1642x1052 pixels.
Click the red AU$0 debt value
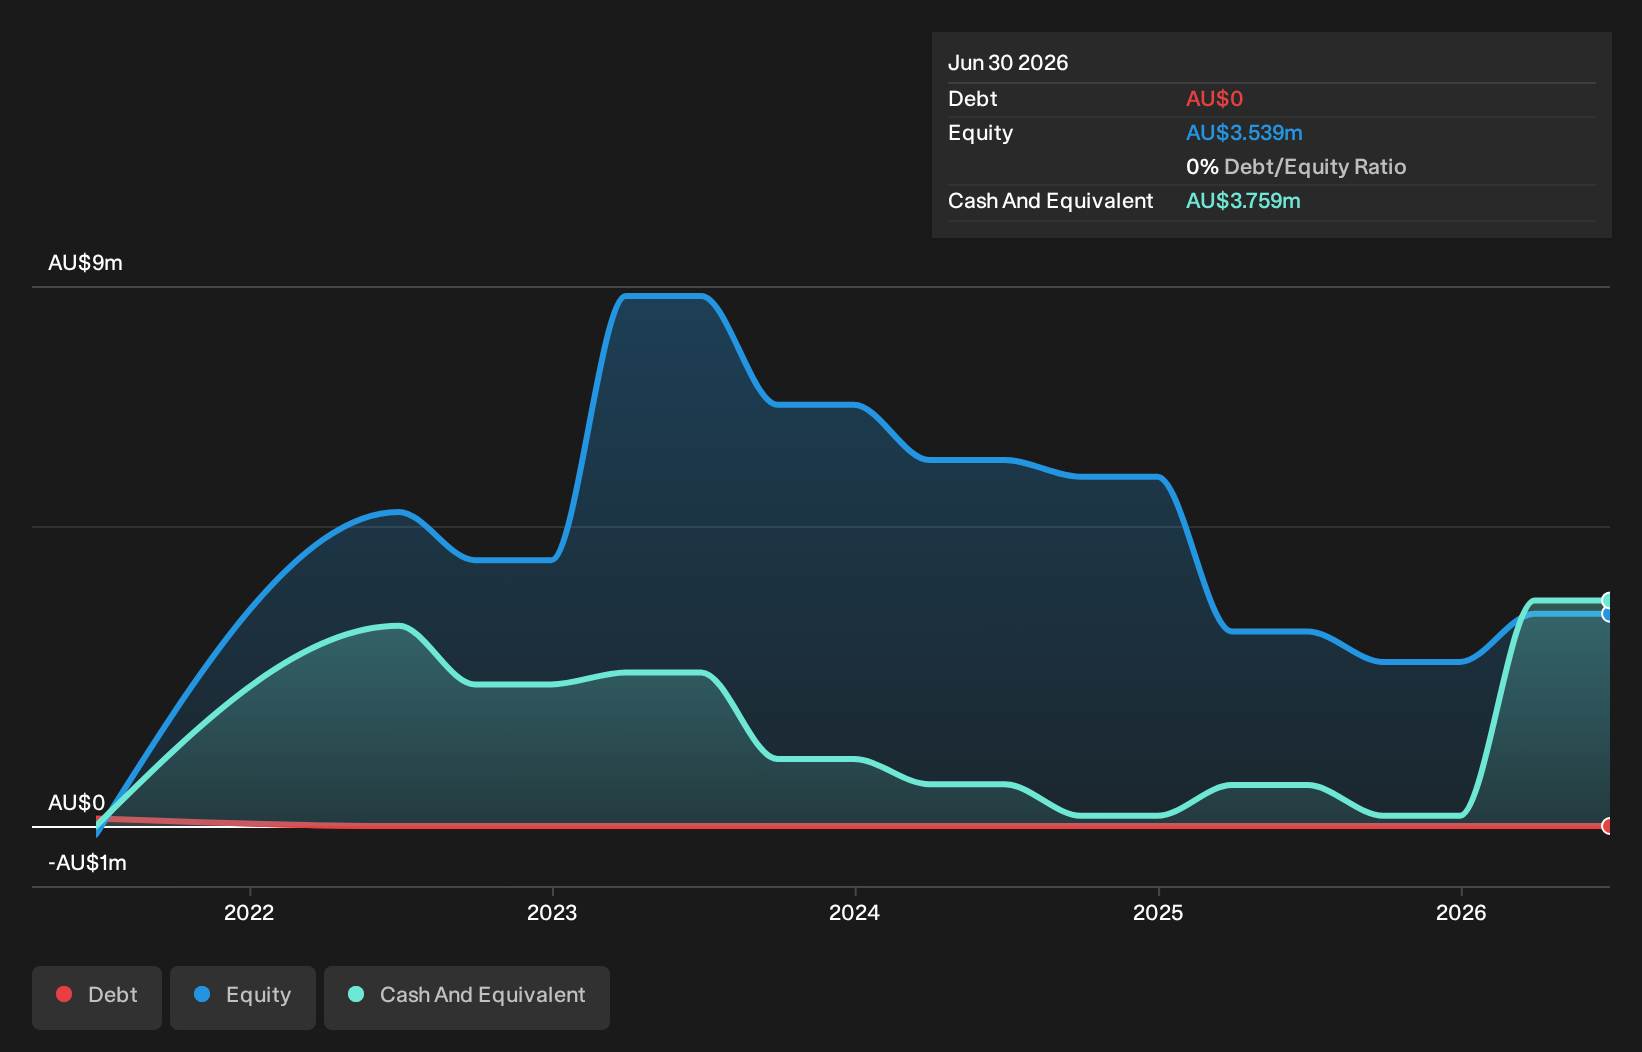1214,99
